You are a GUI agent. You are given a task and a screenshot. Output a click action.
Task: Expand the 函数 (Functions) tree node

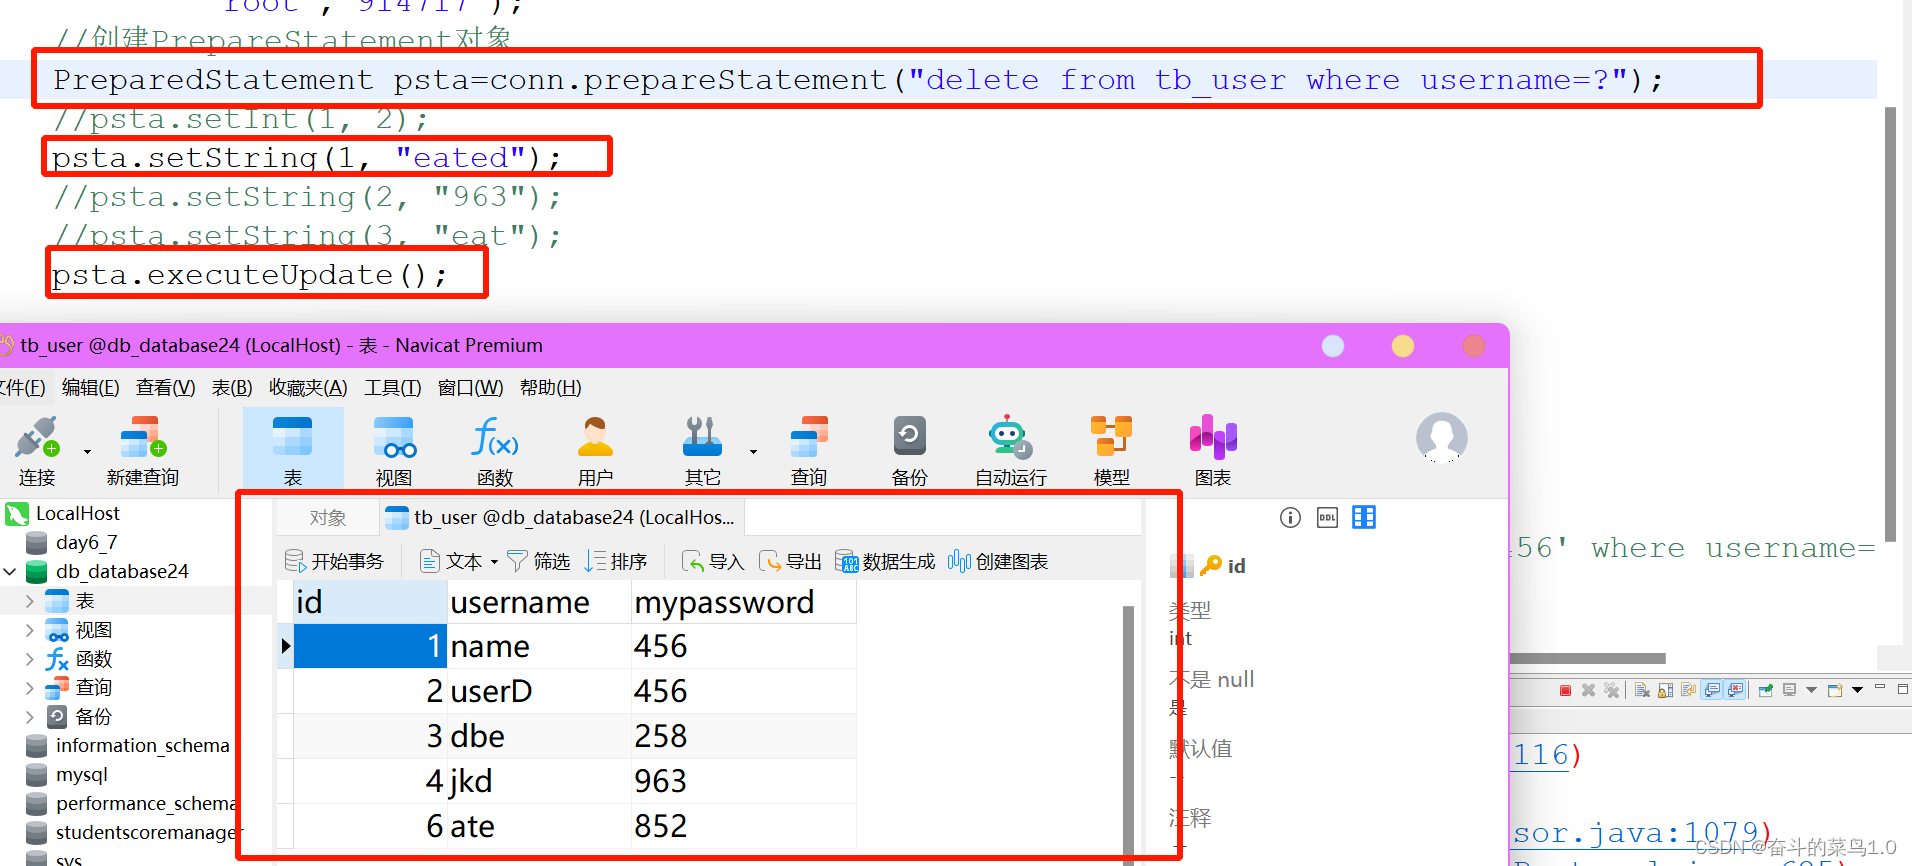coord(29,659)
